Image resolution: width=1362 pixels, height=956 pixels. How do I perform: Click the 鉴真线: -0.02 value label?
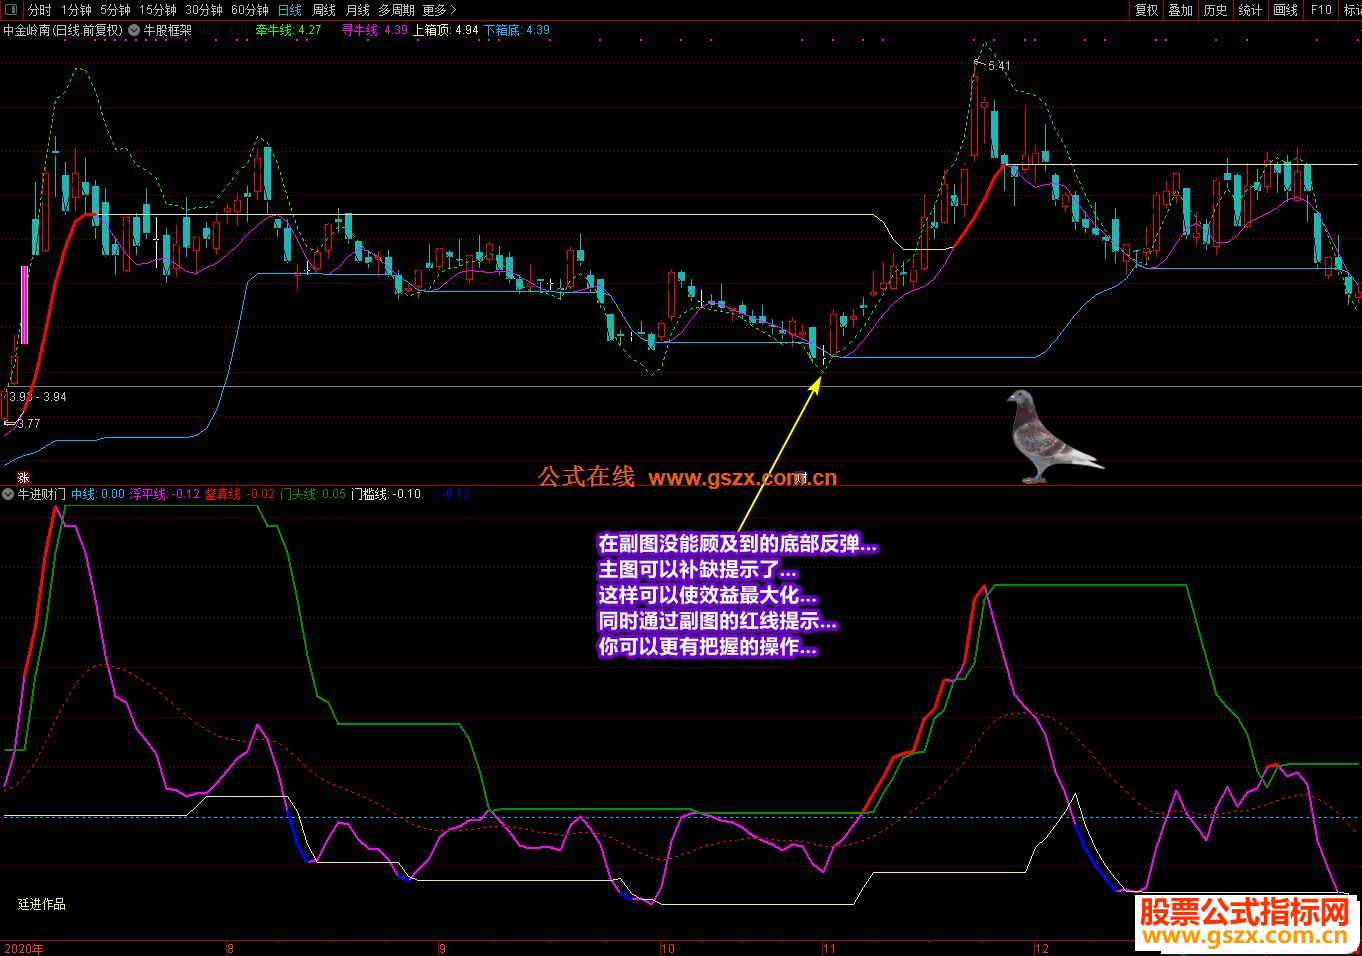click(240, 494)
